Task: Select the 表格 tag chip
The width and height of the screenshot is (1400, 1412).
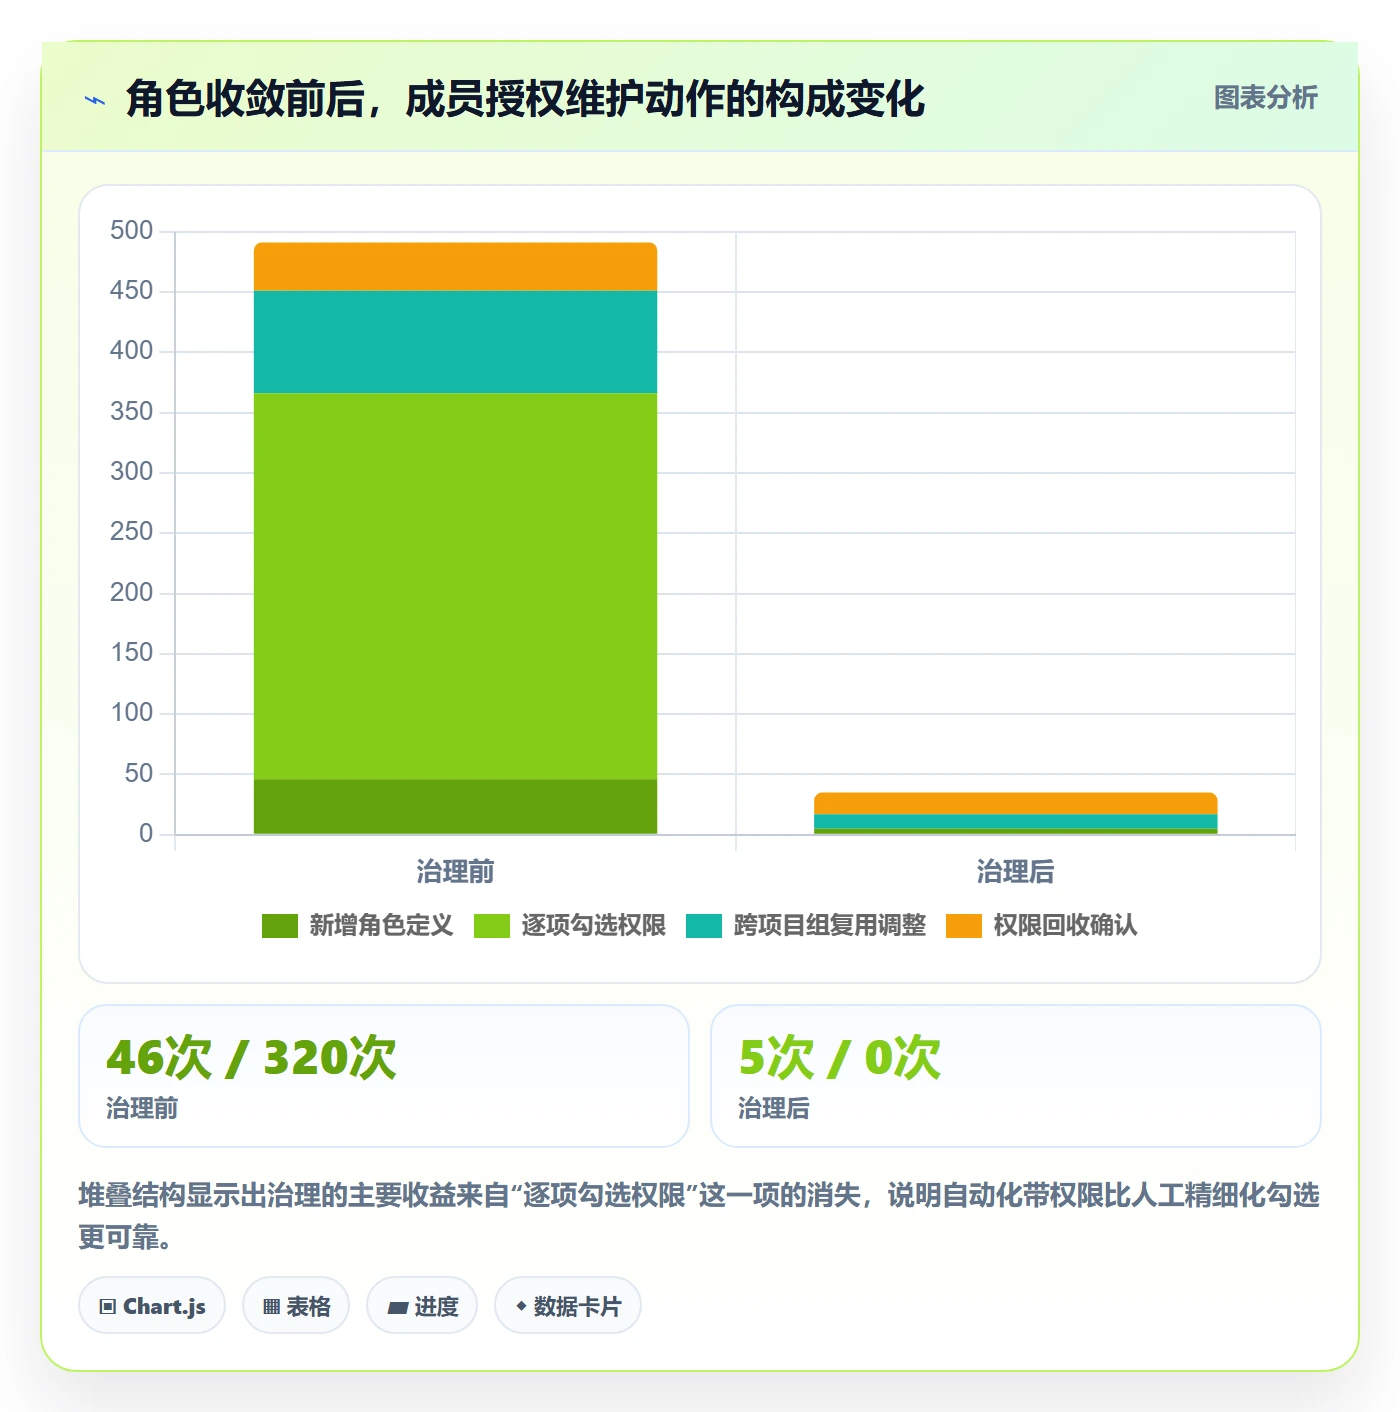Action: (296, 1306)
